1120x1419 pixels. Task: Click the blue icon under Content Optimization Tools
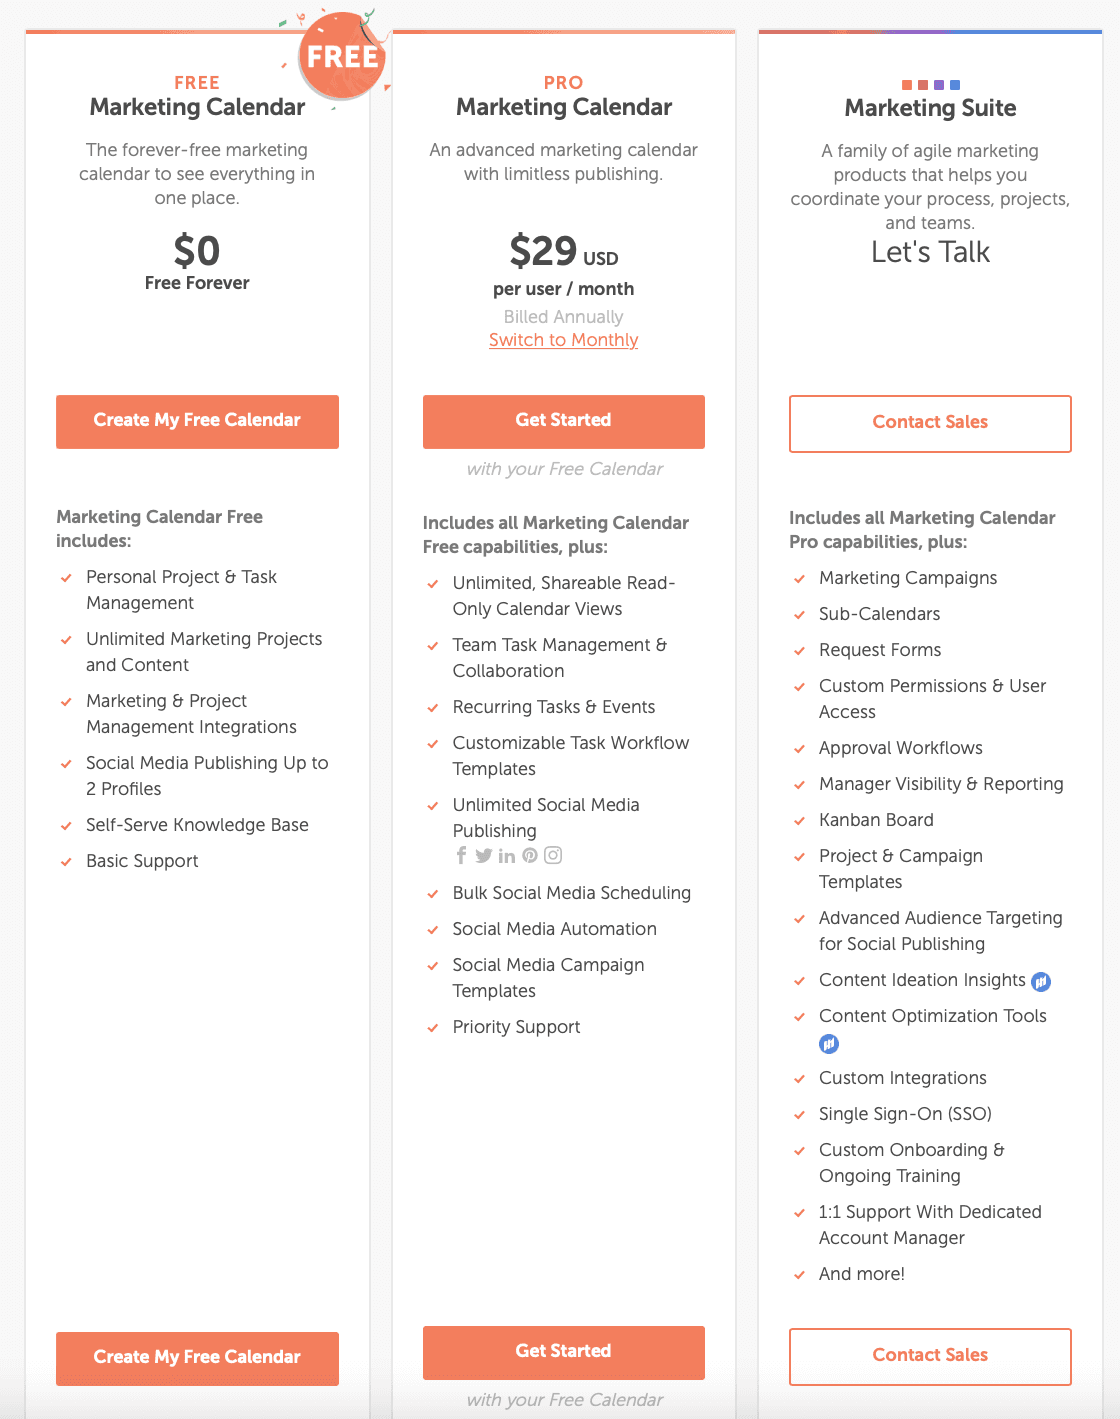coord(829,1044)
